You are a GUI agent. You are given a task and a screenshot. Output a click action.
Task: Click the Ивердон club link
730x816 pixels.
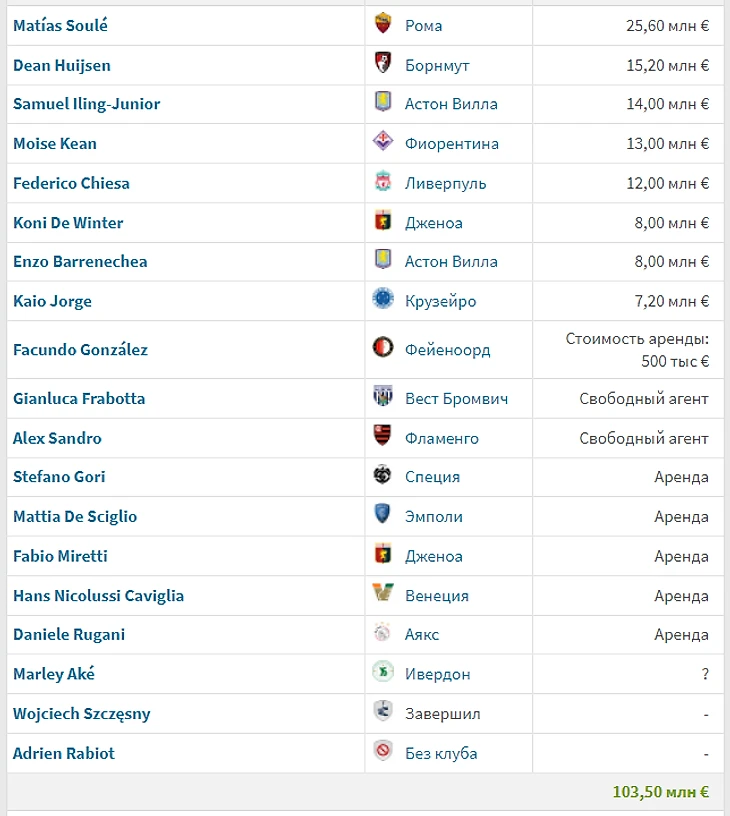(x=438, y=674)
